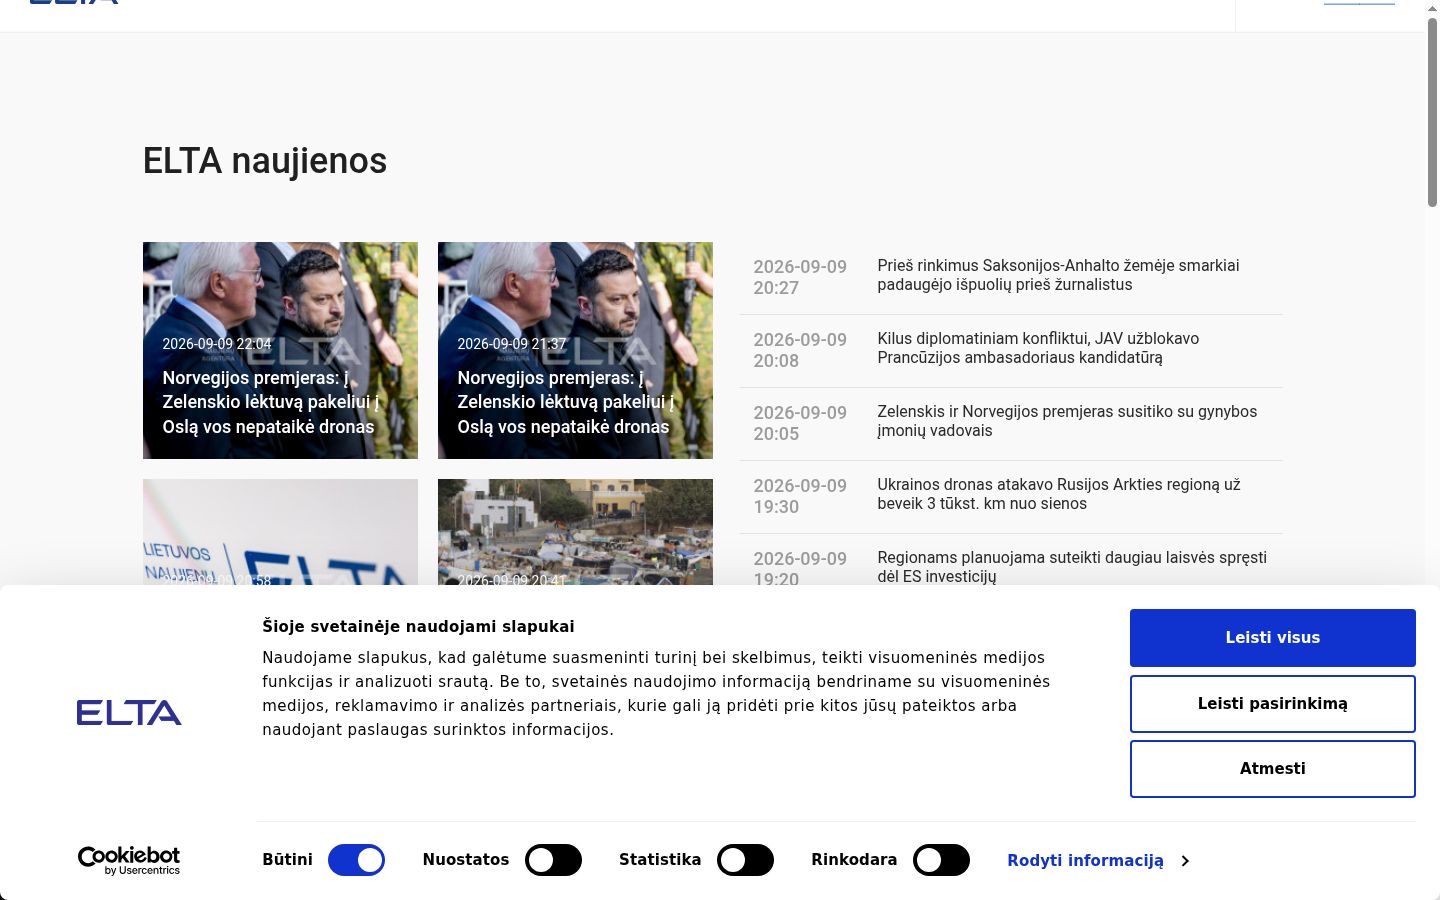Open Zelenskis ir Norvegijos premjeras susitiko headline
The width and height of the screenshot is (1440, 900).
click(x=1067, y=421)
